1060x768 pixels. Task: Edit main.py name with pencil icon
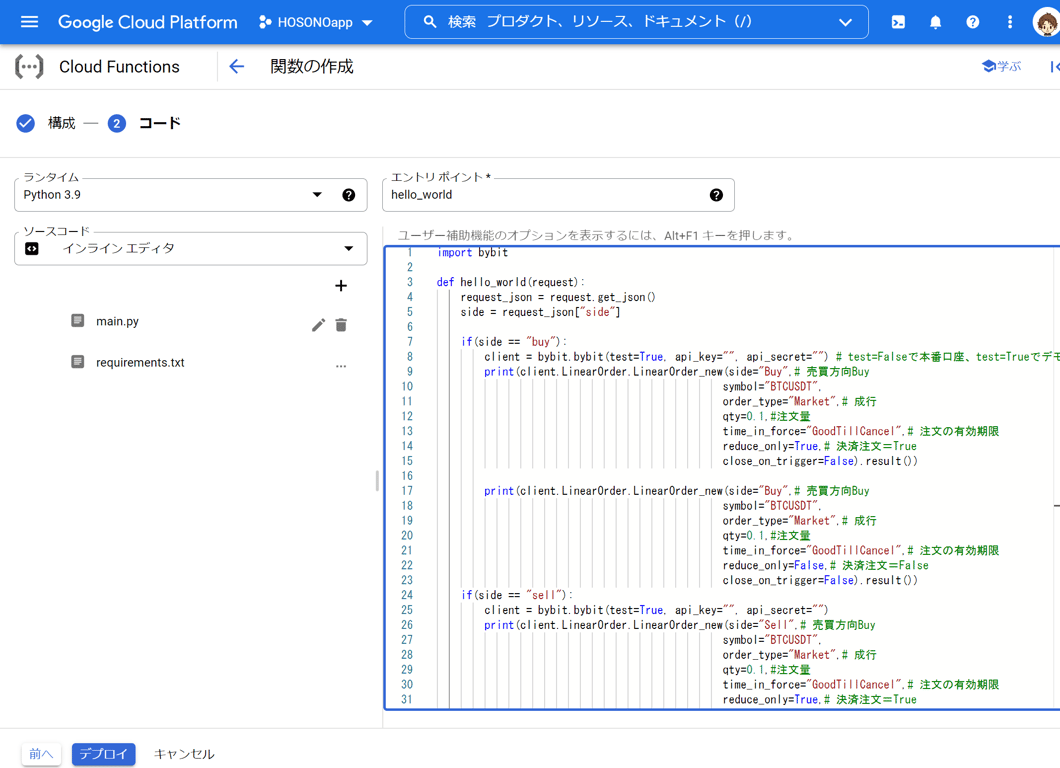318,325
